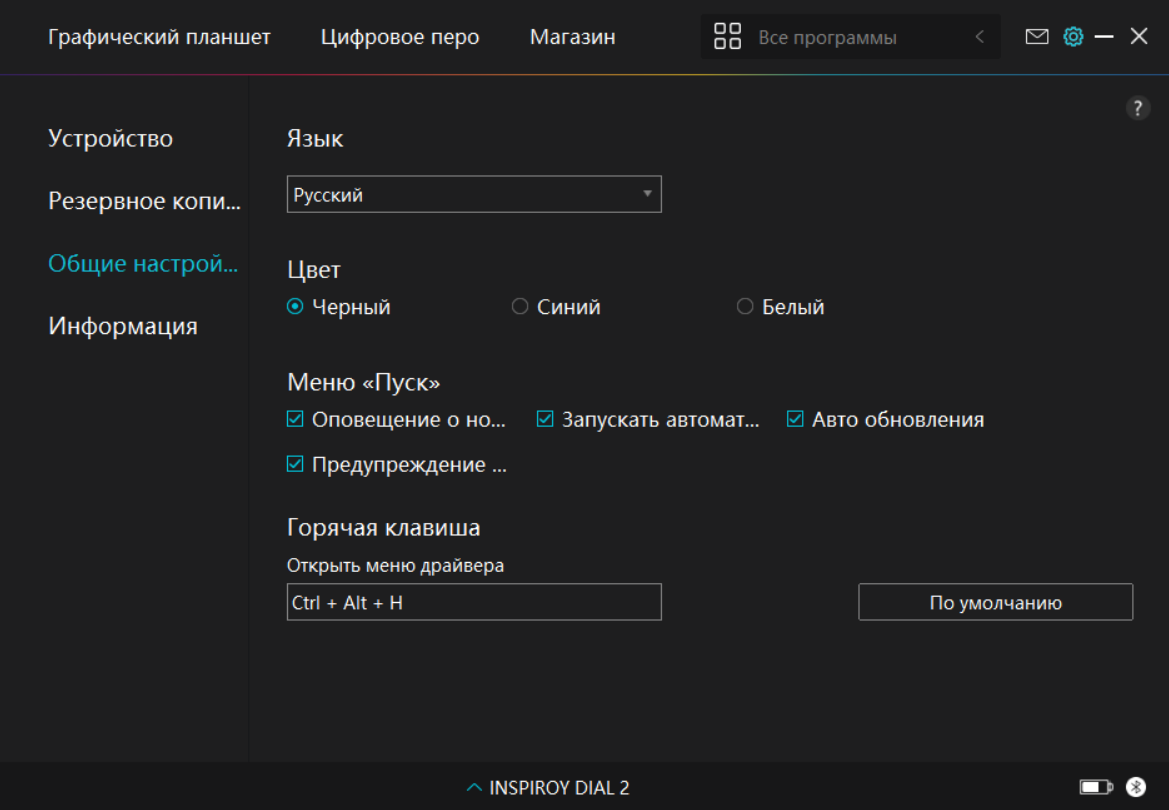This screenshot has height=810, width=1169.
Task: Select the Синий color theme
Action: (x=520, y=307)
